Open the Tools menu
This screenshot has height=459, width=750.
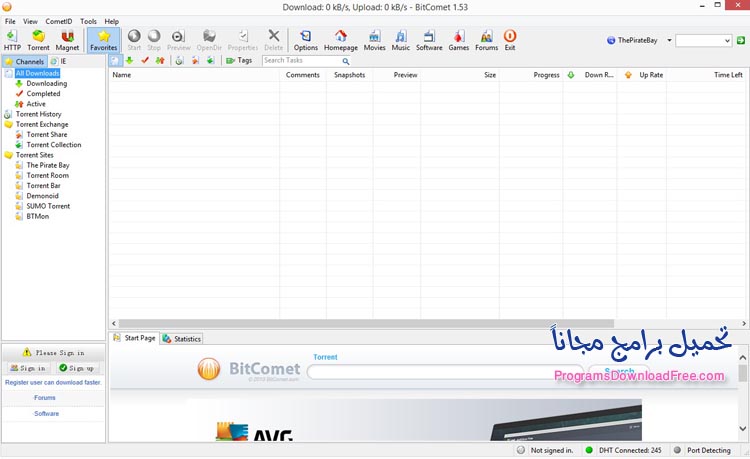88,21
